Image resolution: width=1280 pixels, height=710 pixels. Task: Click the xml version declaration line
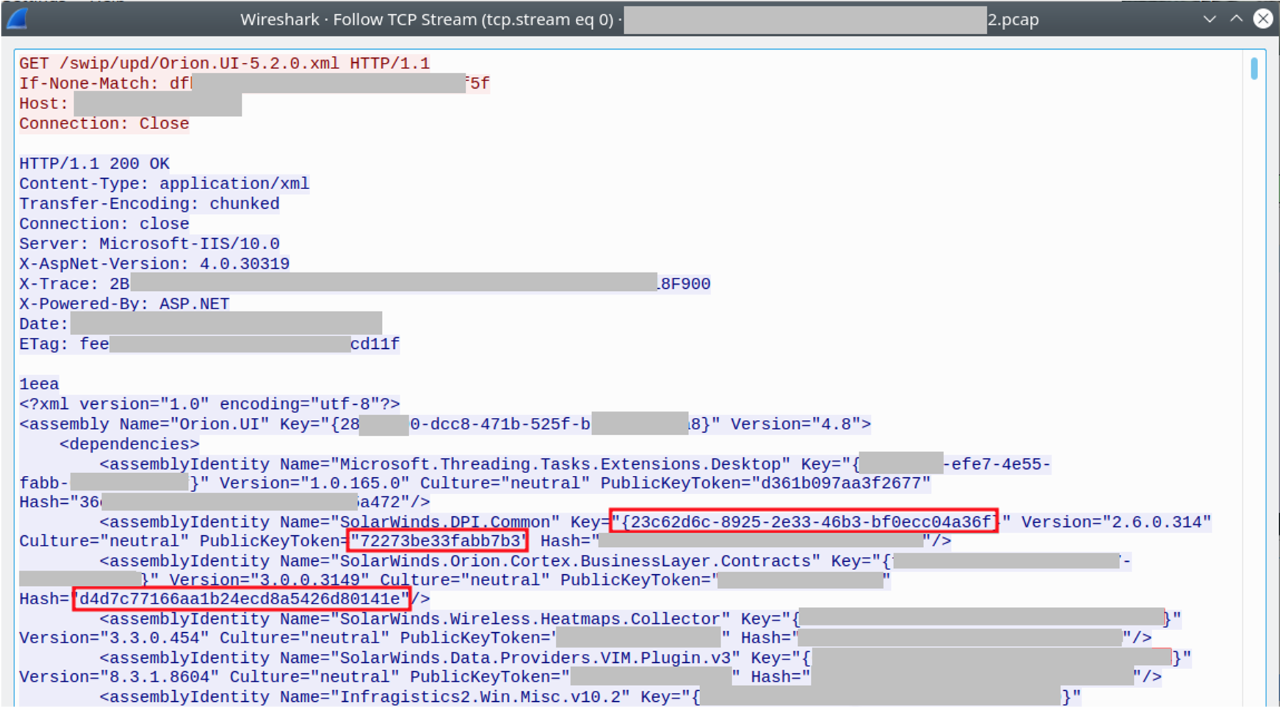coord(209,404)
